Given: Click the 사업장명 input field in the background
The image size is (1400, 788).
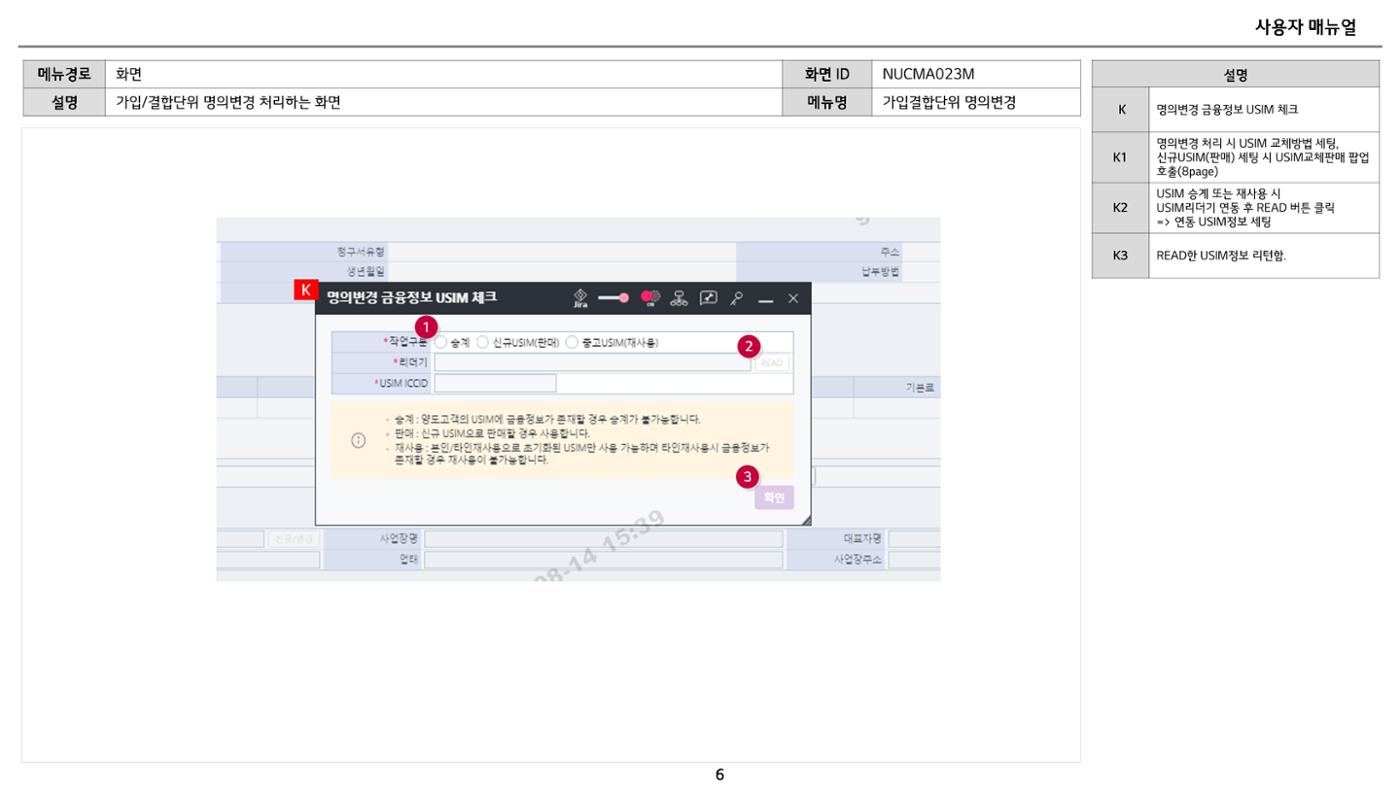Looking at the screenshot, I should pyautogui.click(x=603, y=539).
